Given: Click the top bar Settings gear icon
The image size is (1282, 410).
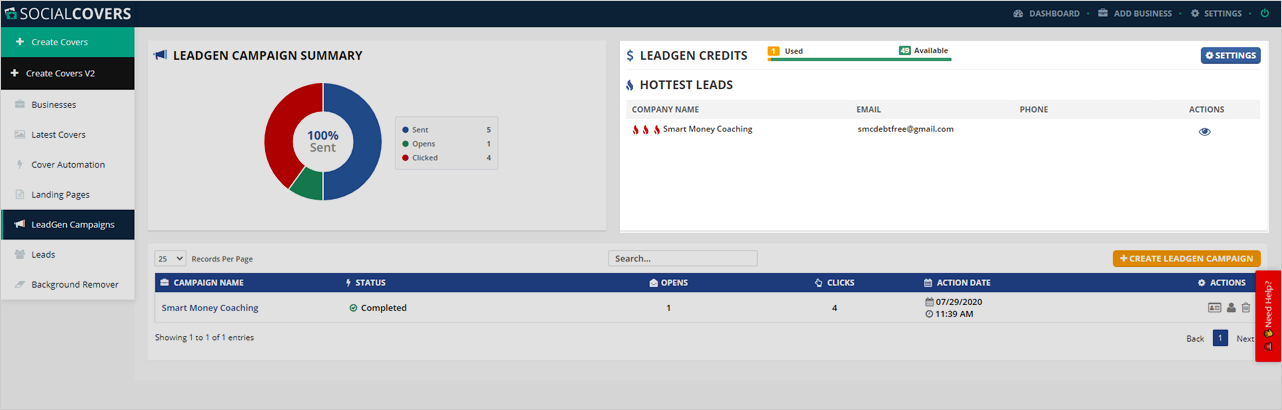Looking at the screenshot, I should (x=1194, y=14).
